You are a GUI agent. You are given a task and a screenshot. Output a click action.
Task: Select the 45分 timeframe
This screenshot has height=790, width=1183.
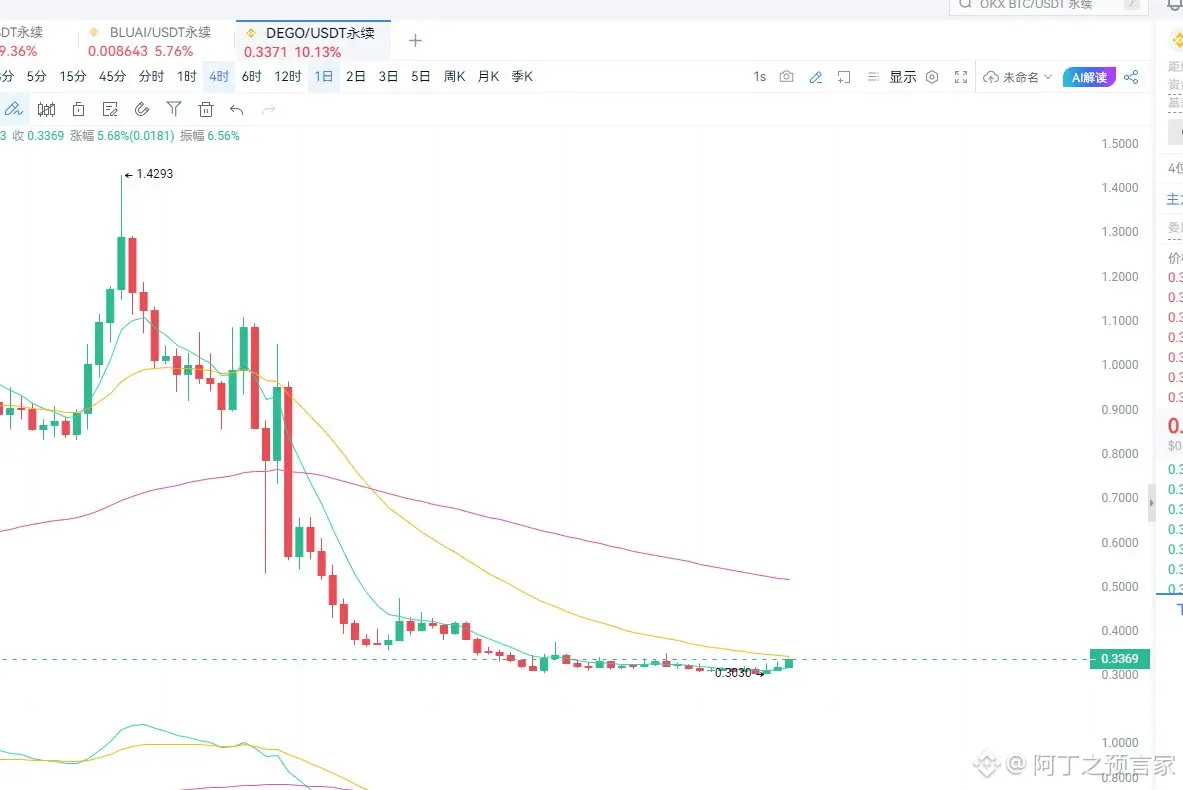pos(112,76)
